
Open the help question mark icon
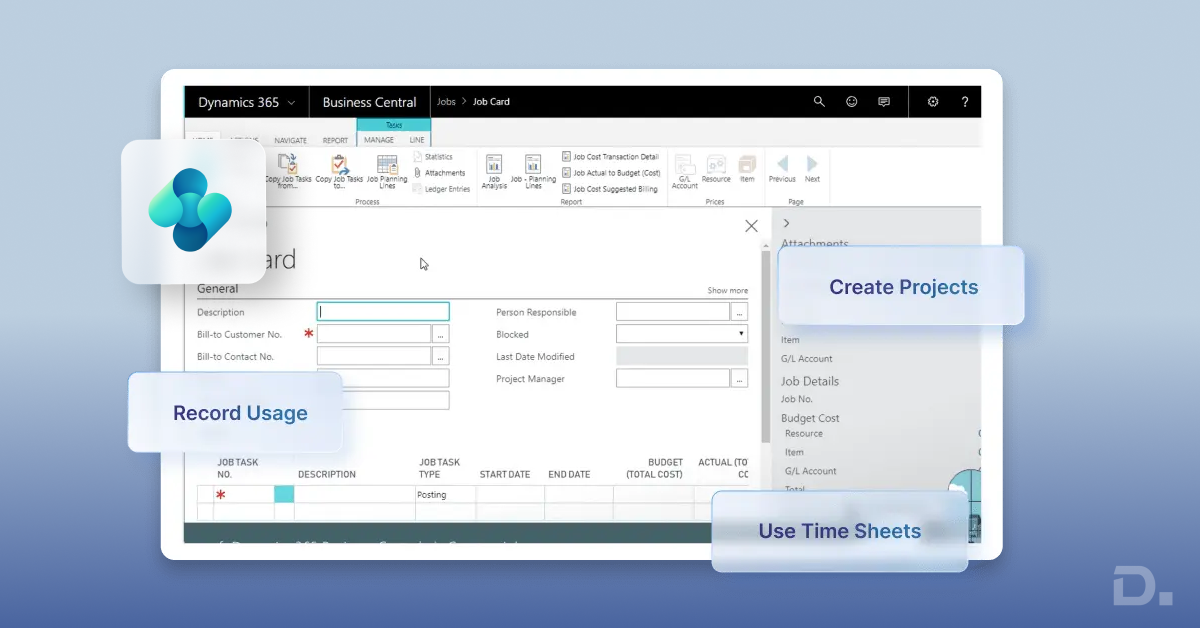pos(965,102)
